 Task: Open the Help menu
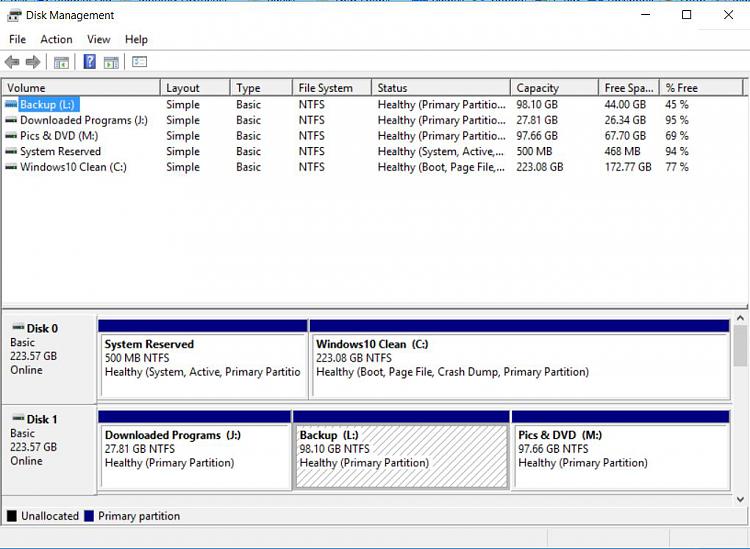136,39
